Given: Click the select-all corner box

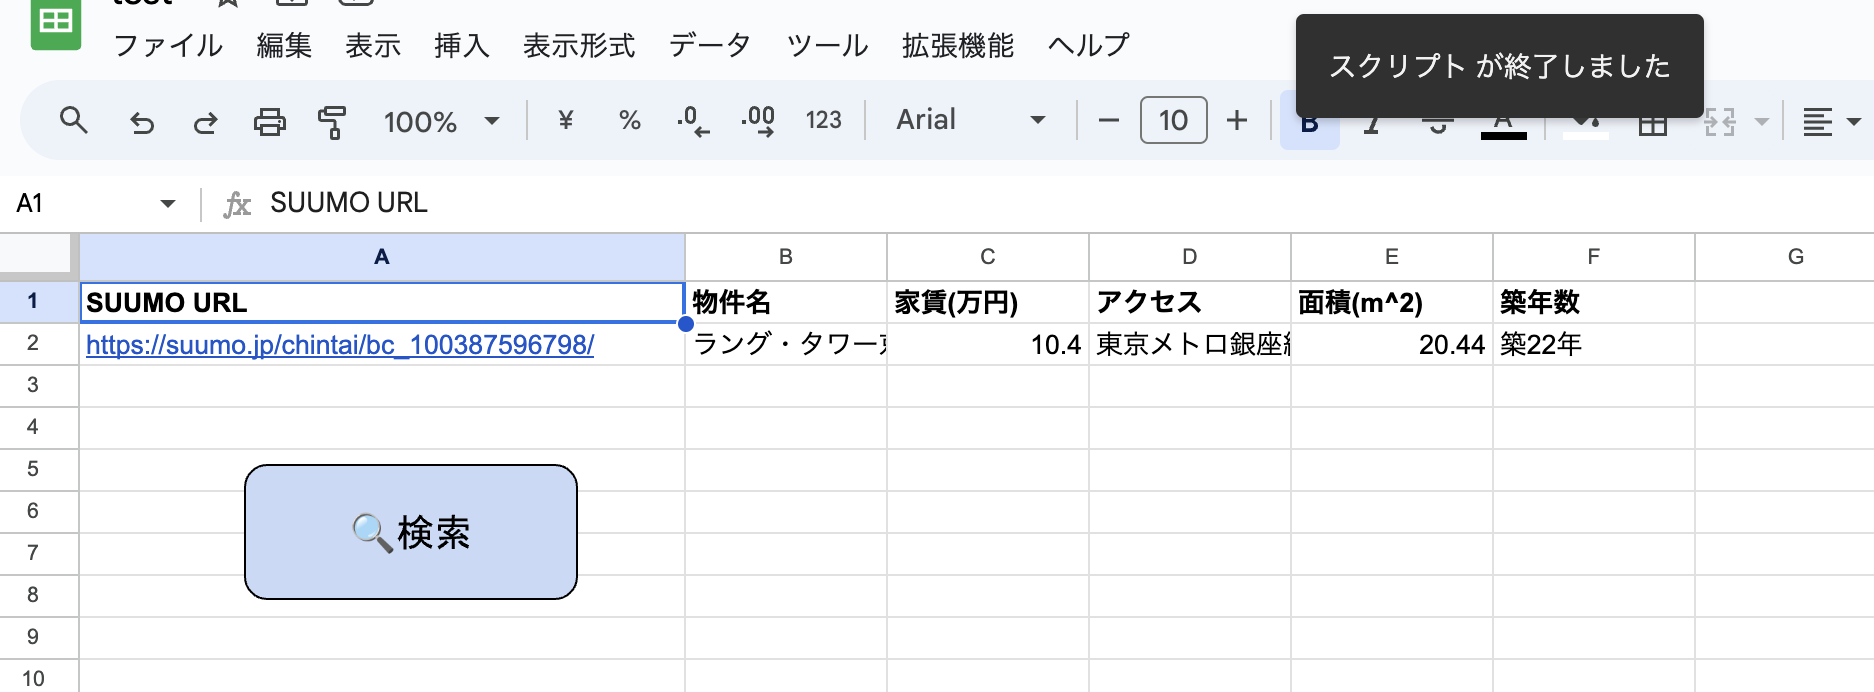Looking at the screenshot, I should [38, 255].
